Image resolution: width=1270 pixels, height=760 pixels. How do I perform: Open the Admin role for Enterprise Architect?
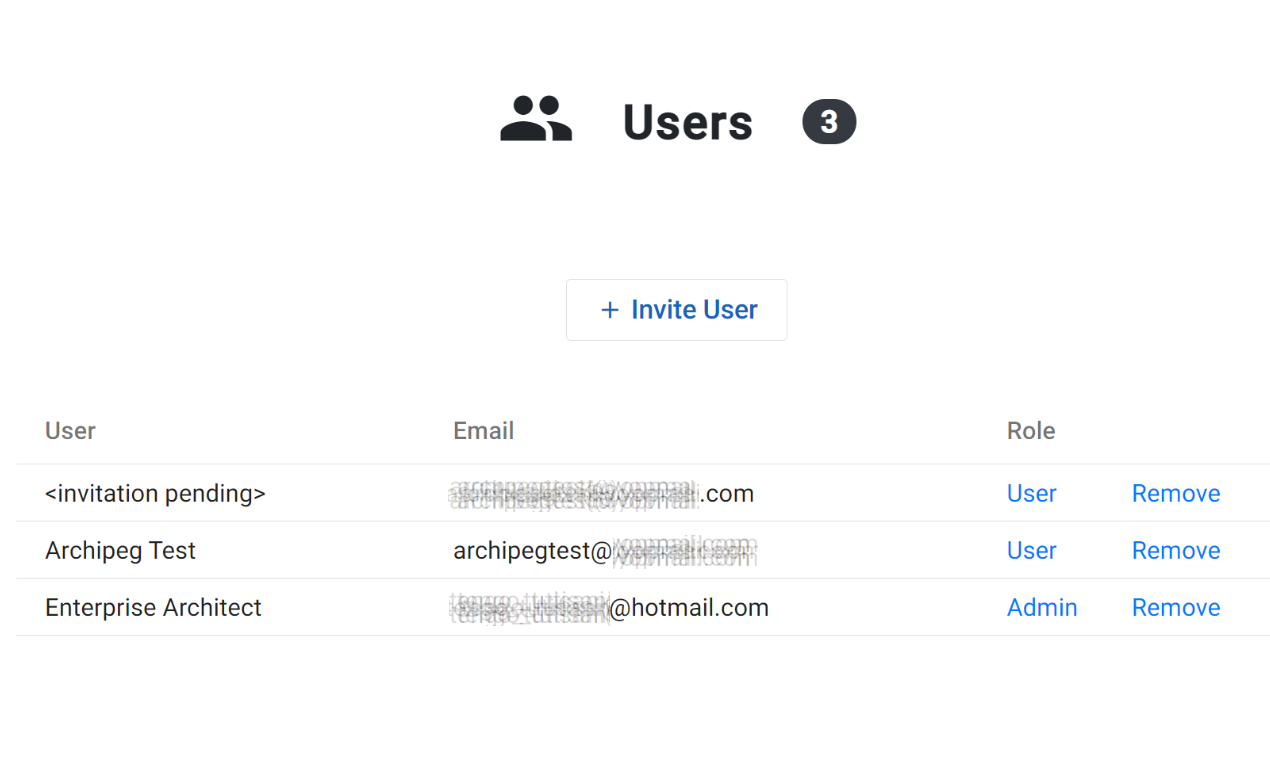point(1042,608)
